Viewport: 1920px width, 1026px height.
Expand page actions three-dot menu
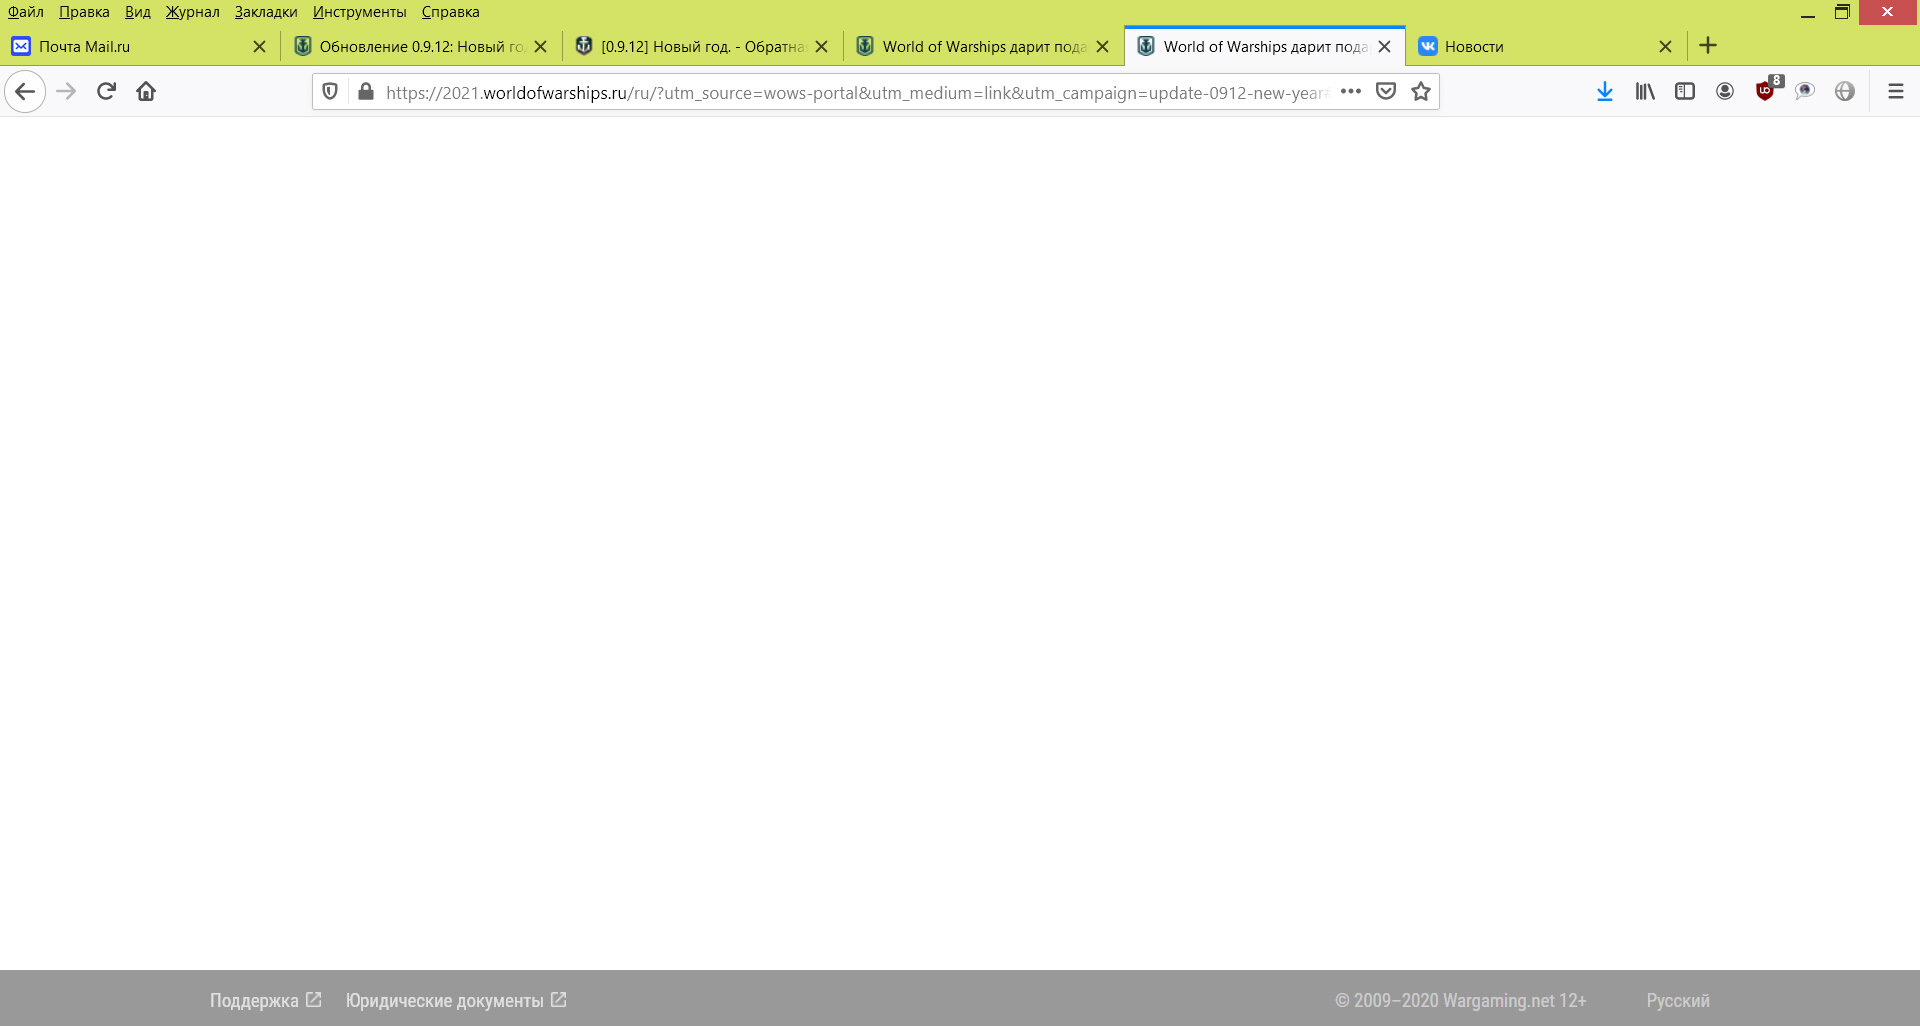pyautogui.click(x=1350, y=92)
